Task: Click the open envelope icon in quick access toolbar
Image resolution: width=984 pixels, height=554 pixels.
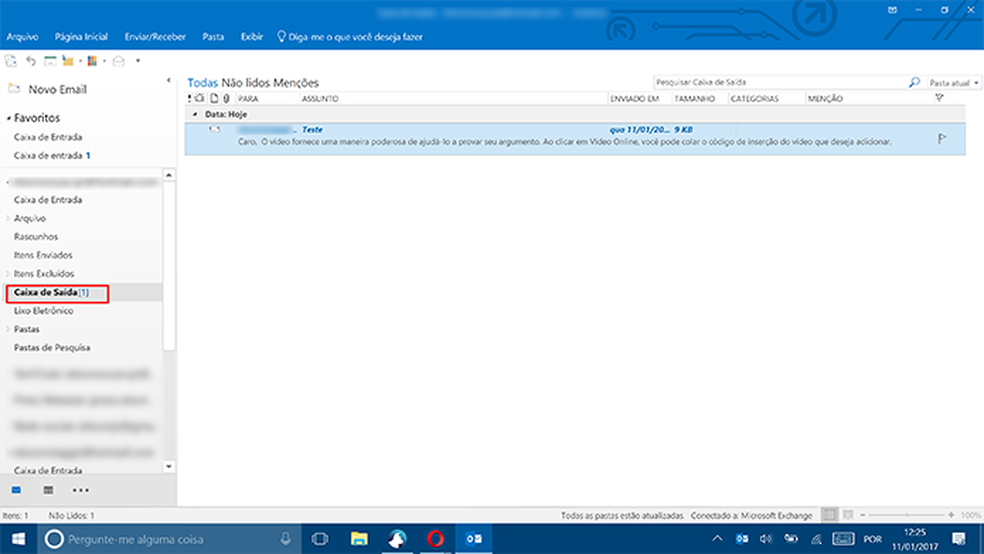Action: 119,61
